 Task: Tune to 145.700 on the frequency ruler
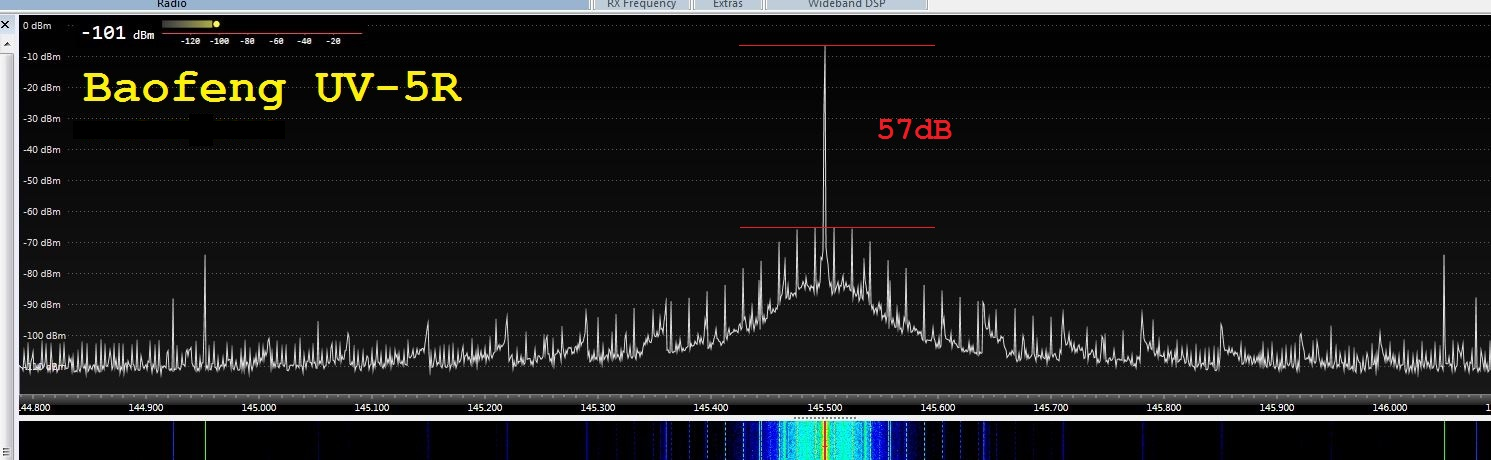pyautogui.click(x=1051, y=407)
